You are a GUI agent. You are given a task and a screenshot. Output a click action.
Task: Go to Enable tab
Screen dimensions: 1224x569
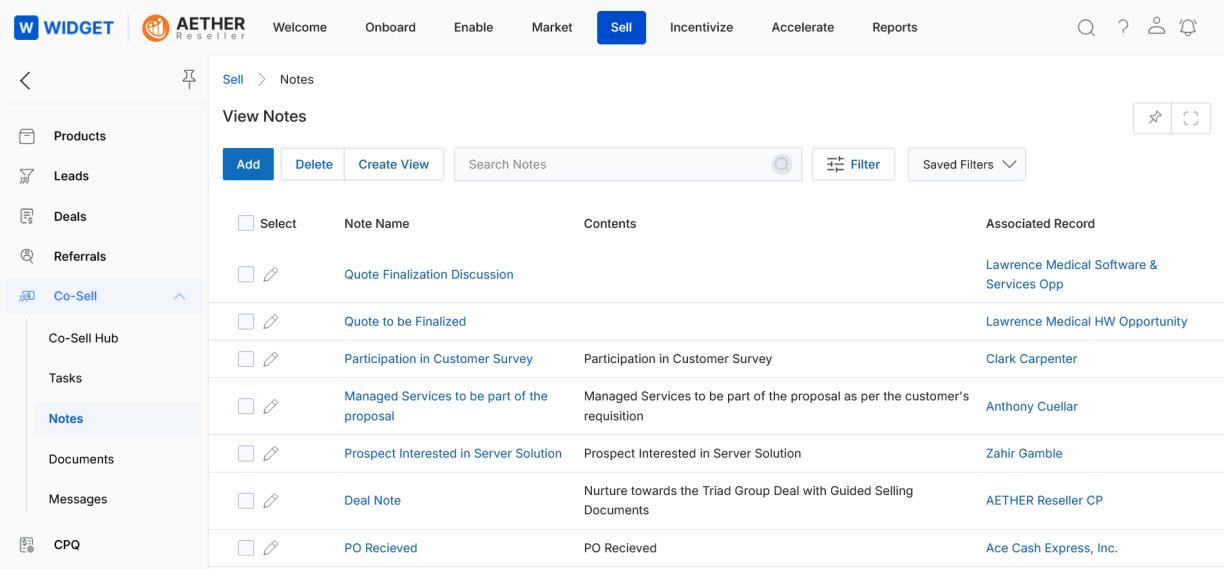473,28
